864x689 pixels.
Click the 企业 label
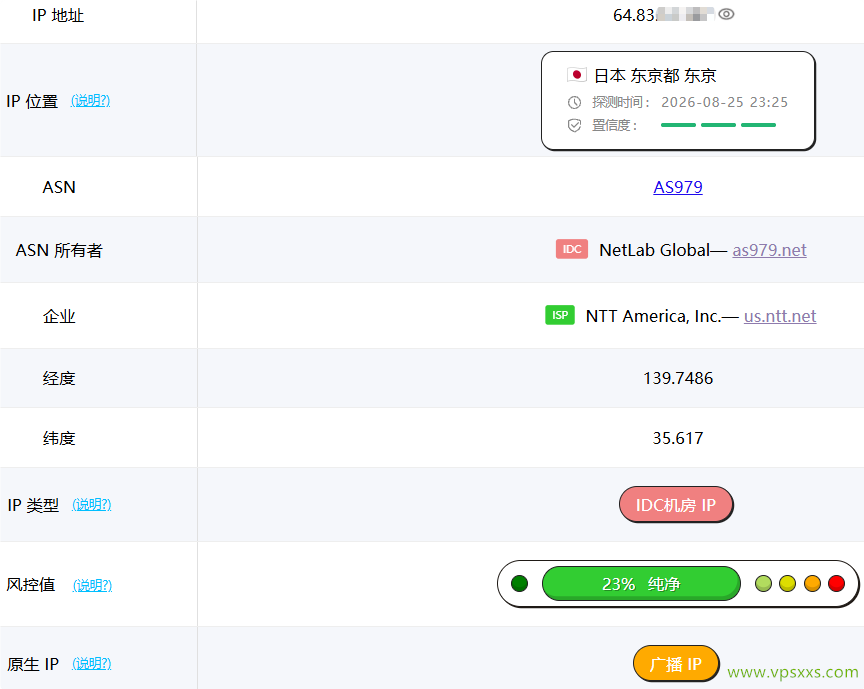[59, 316]
